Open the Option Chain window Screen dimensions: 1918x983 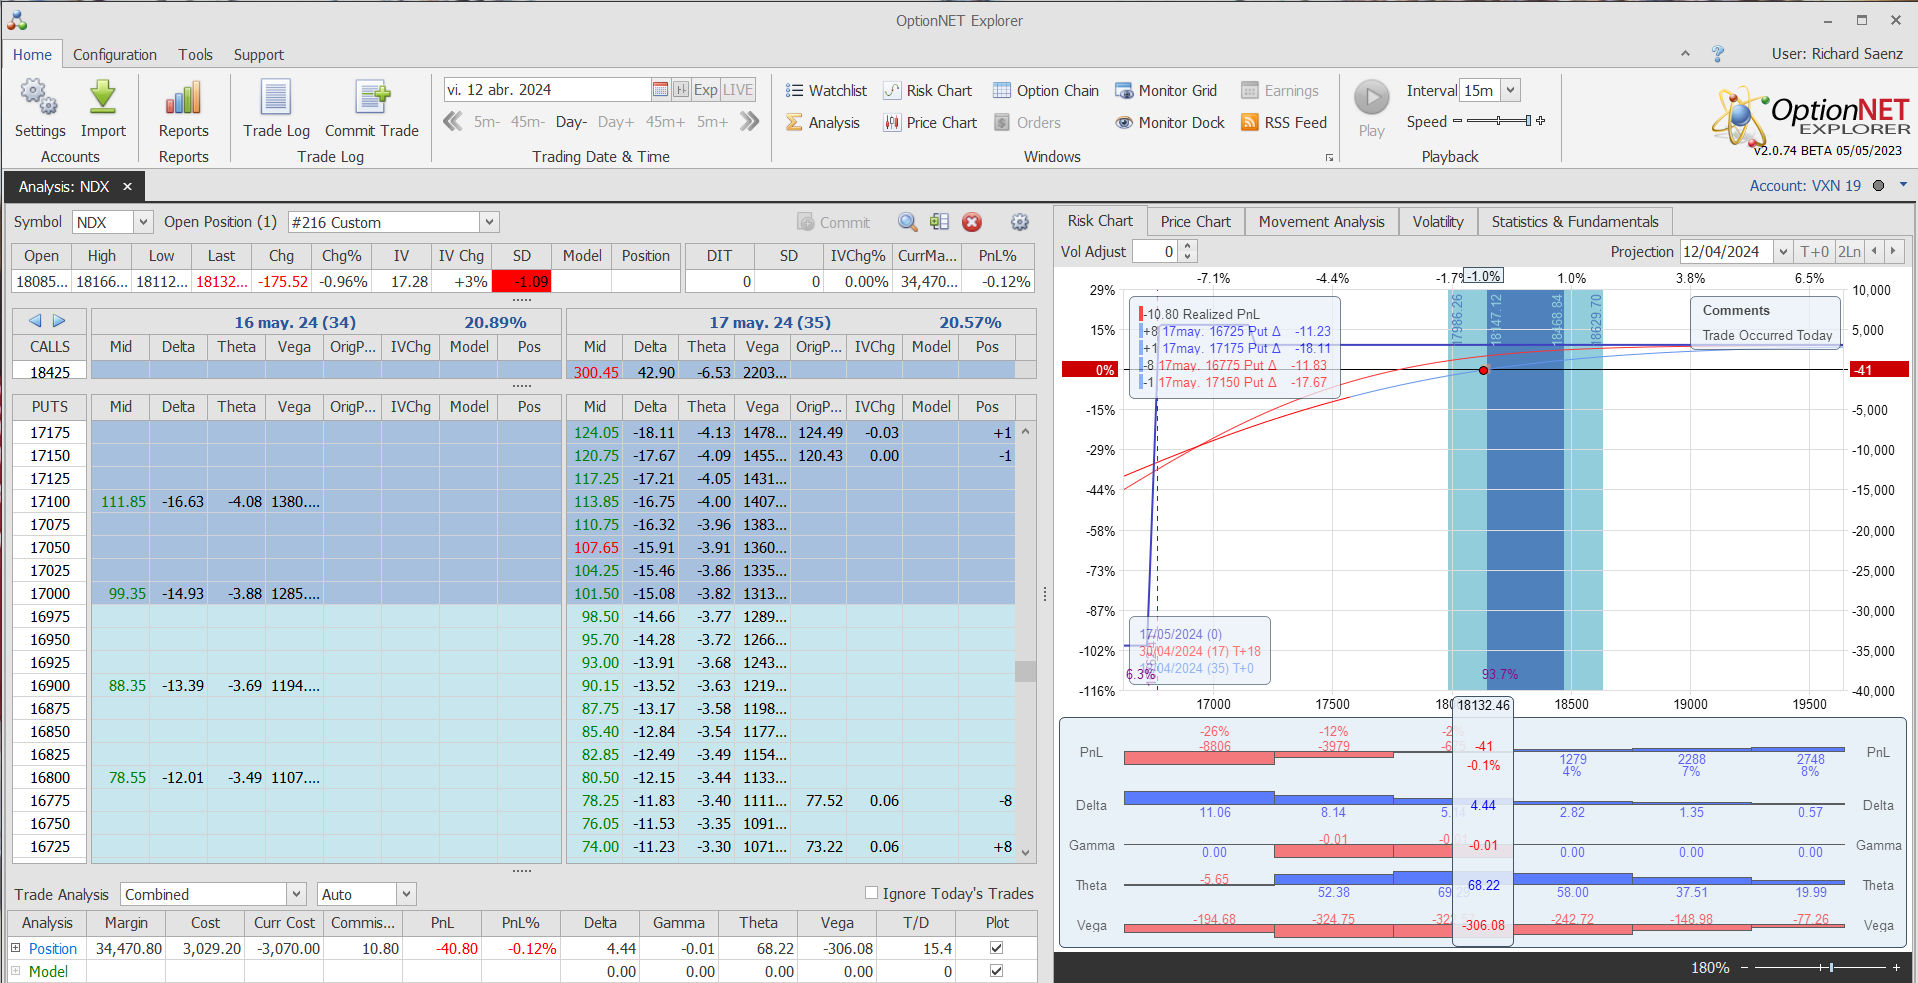point(1045,91)
